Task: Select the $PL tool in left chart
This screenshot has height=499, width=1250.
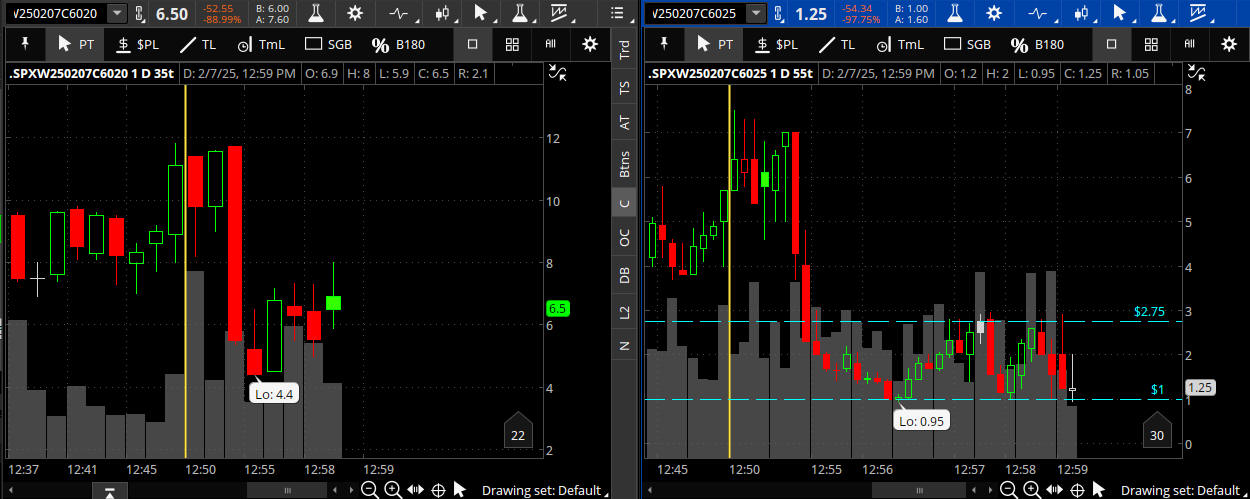Action: pos(135,45)
